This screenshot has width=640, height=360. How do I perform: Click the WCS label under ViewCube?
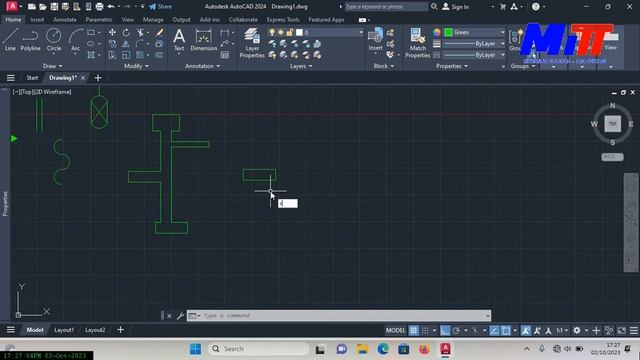click(x=612, y=157)
